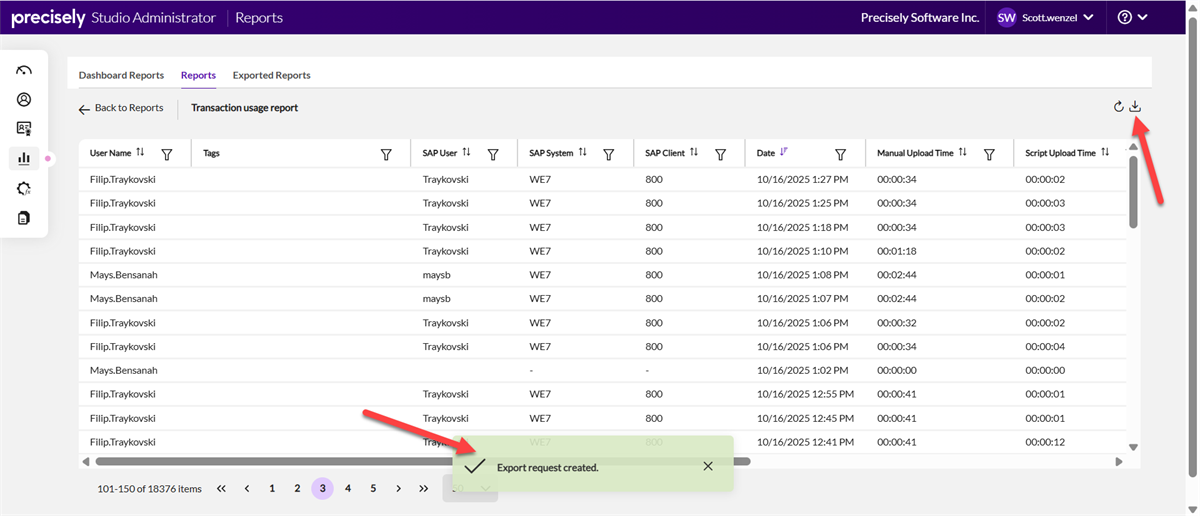Select the 10/16/2025 12:55 PM date cell
The image size is (1200, 516).
click(805, 394)
